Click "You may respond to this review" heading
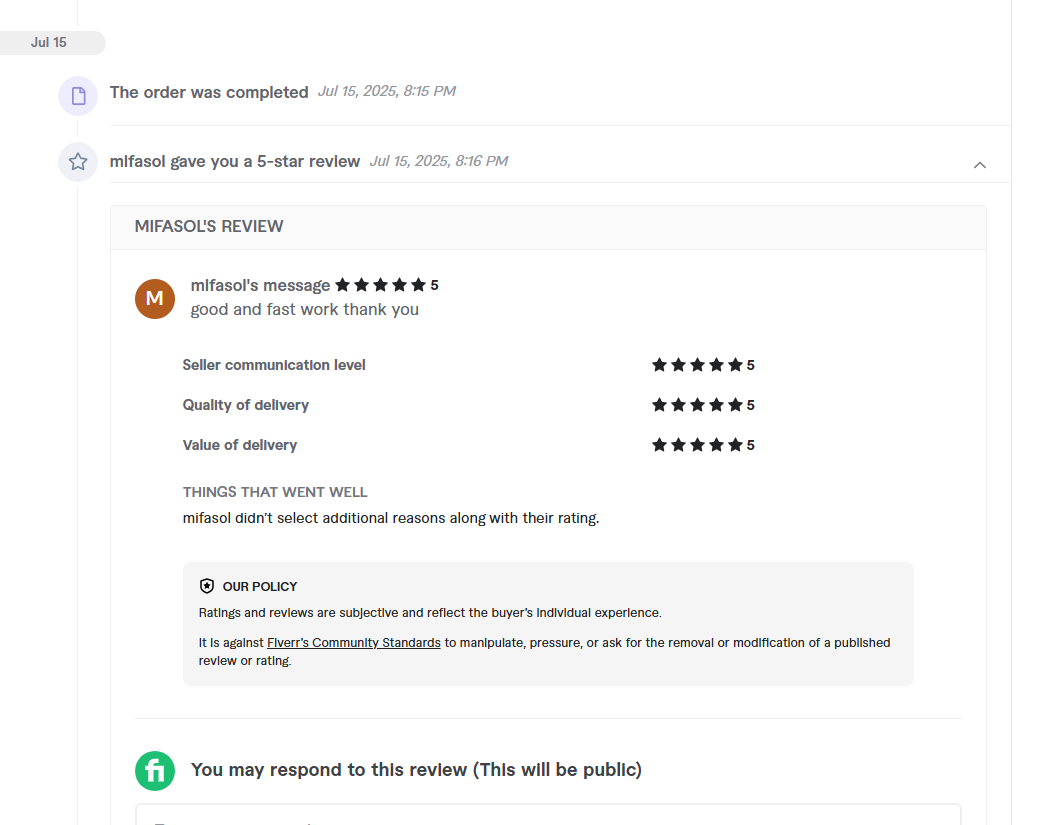The image size is (1041, 825). [x=416, y=770]
